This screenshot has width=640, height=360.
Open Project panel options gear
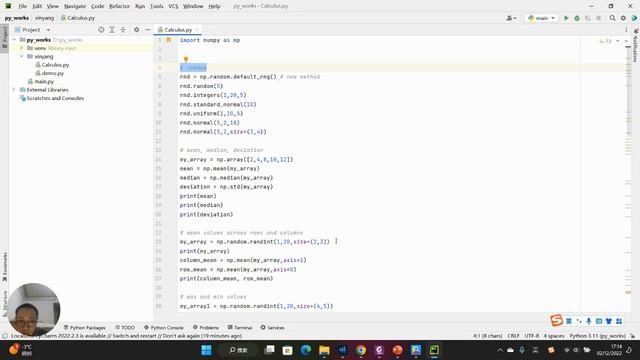[136, 30]
